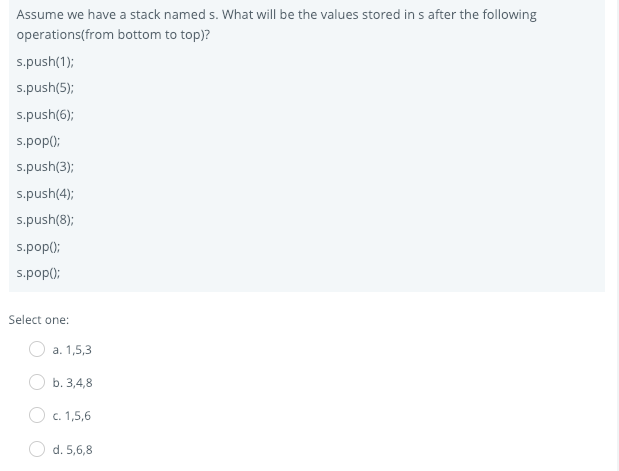
Task: Click the s.push(8); code line
Action: (x=45, y=220)
